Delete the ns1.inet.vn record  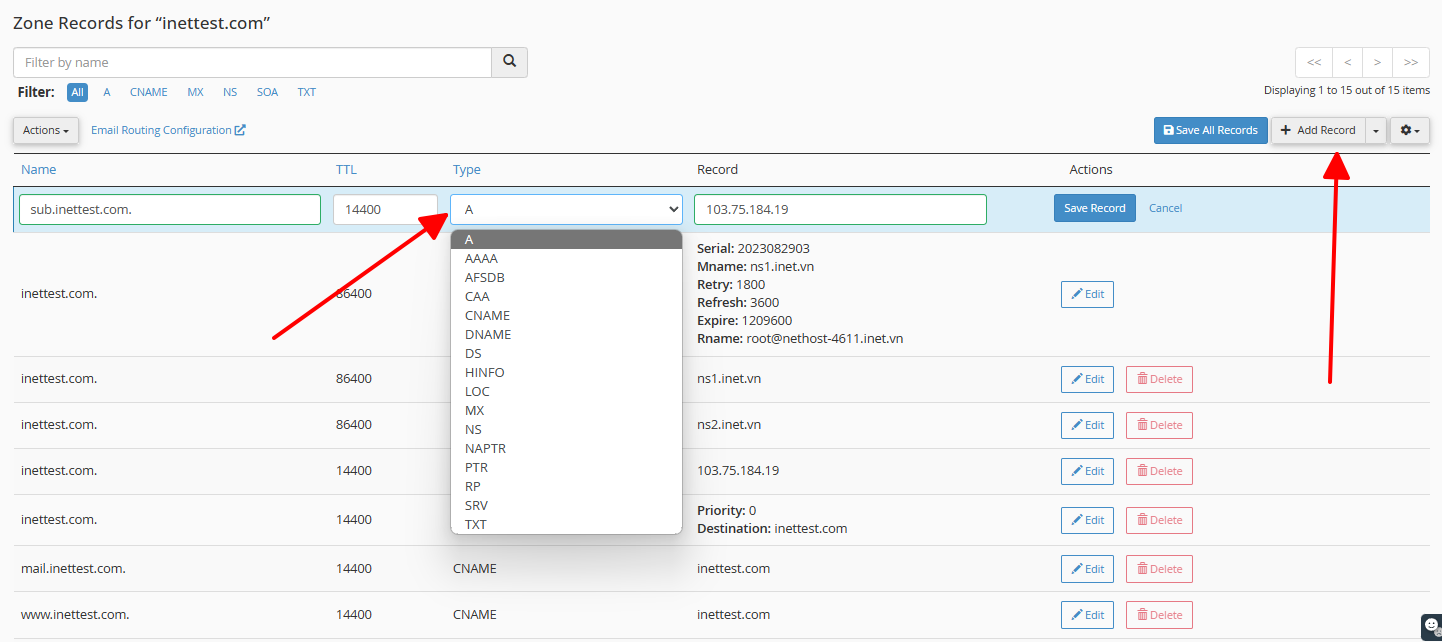[1159, 379]
